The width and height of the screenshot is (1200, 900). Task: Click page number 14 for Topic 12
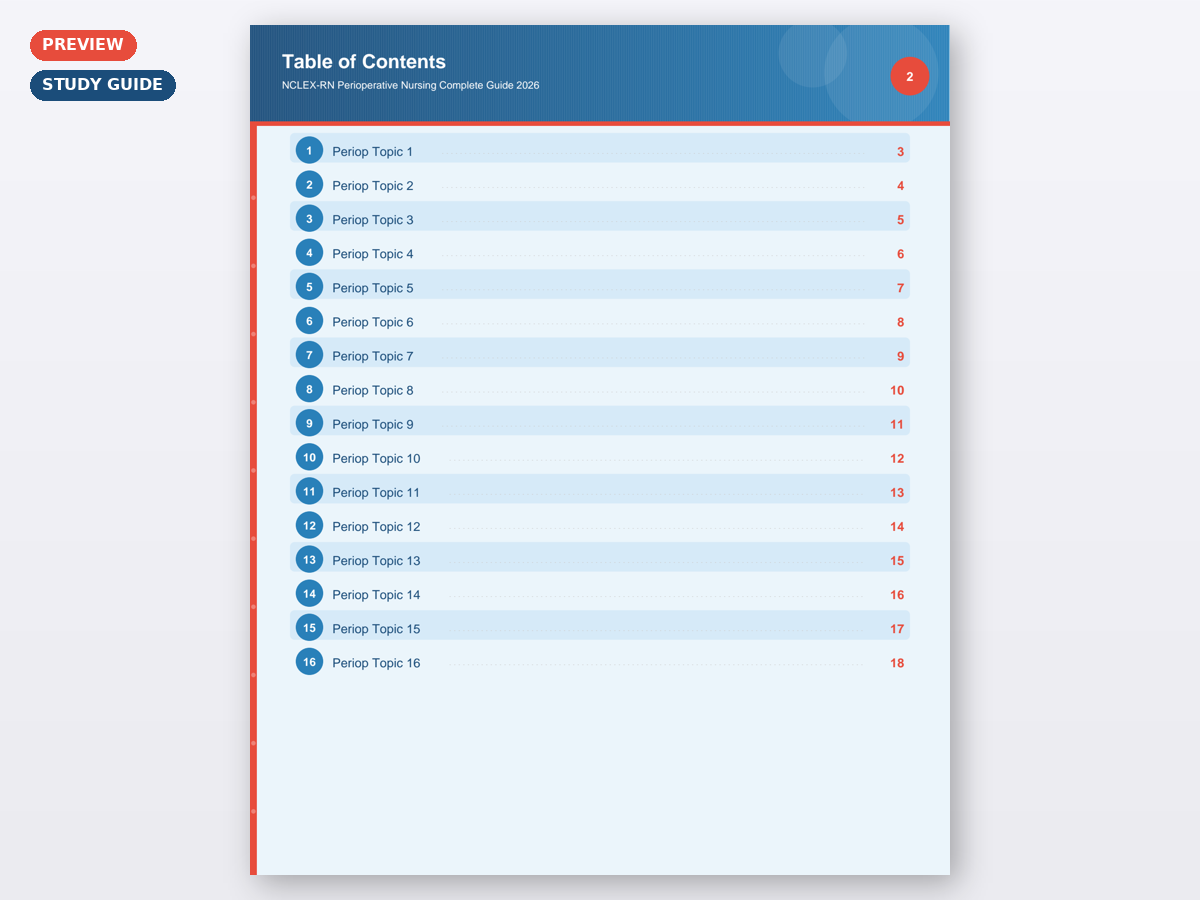pos(896,527)
